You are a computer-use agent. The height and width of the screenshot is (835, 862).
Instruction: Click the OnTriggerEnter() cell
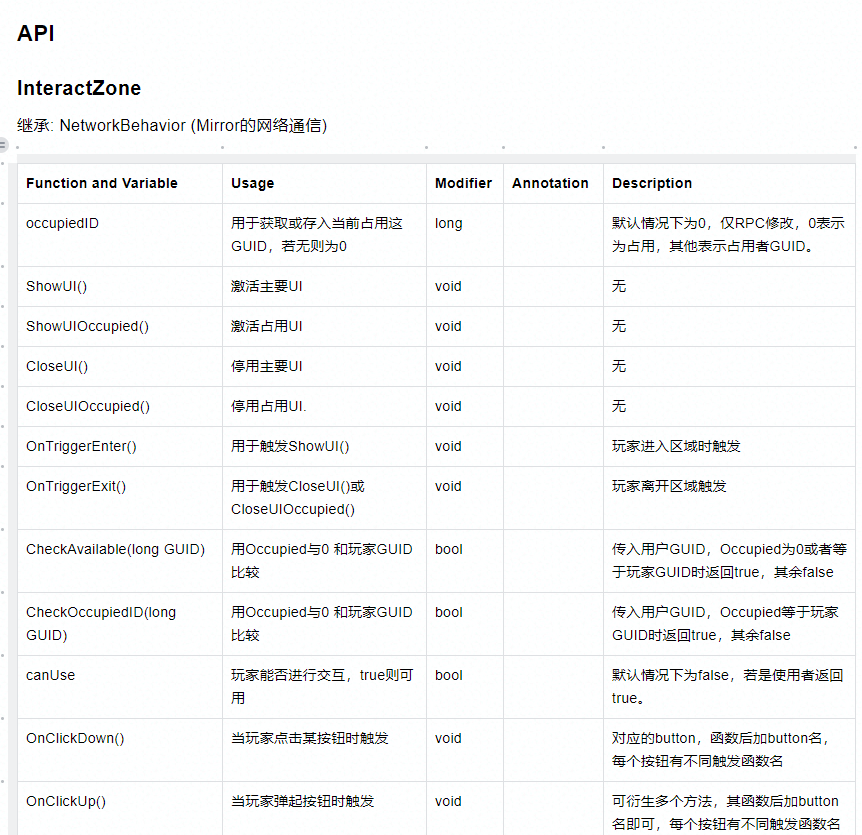coord(120,446)
